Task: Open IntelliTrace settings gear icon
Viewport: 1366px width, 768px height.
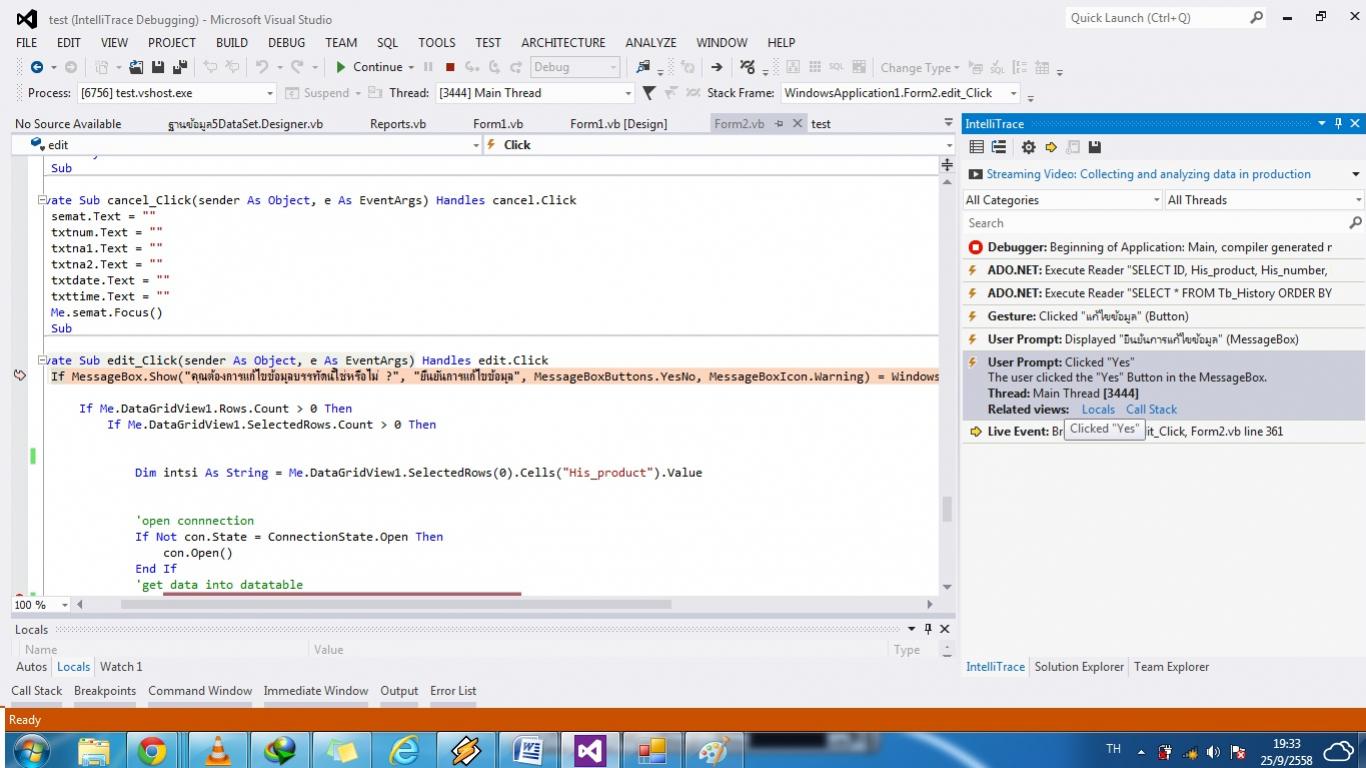Action: tap(1028, 147)
